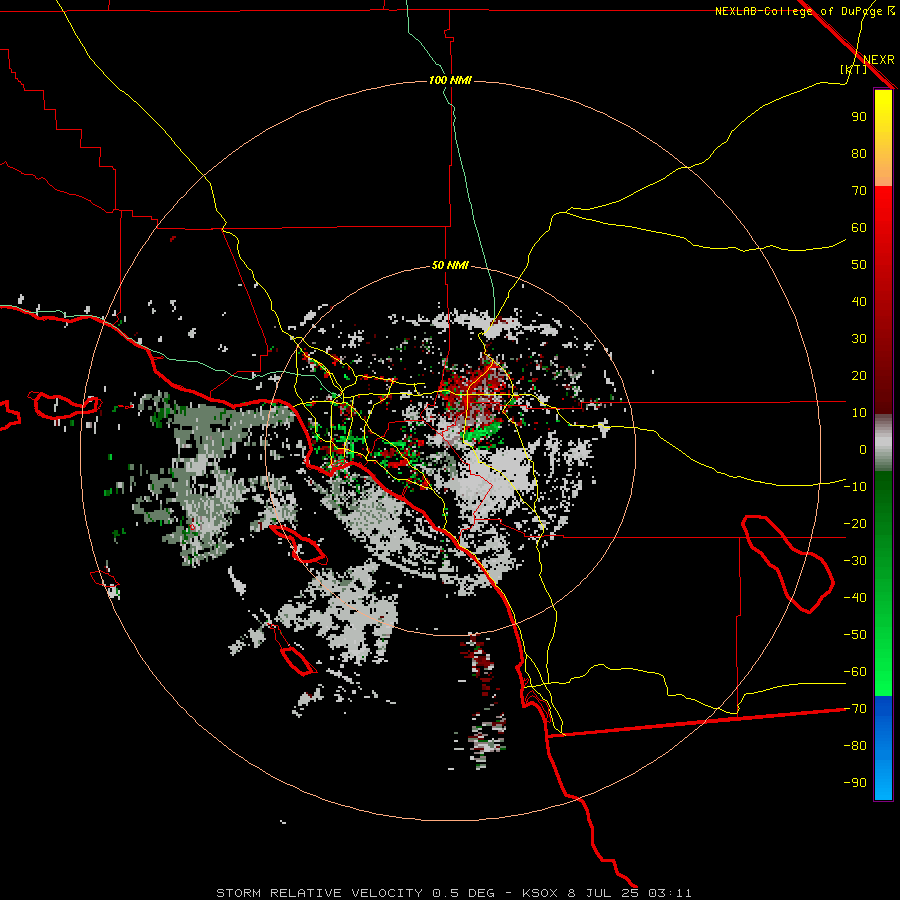
Task: Click the -90 value on the velocity scale
Action: click(x=855, y=783)
